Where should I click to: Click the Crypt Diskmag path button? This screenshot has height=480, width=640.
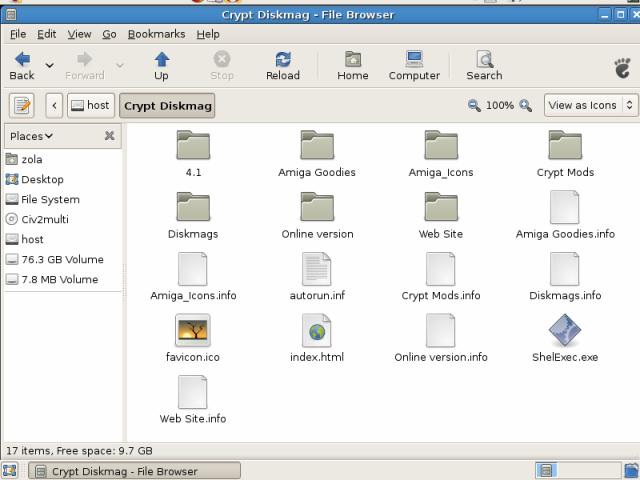coord(167,105)
